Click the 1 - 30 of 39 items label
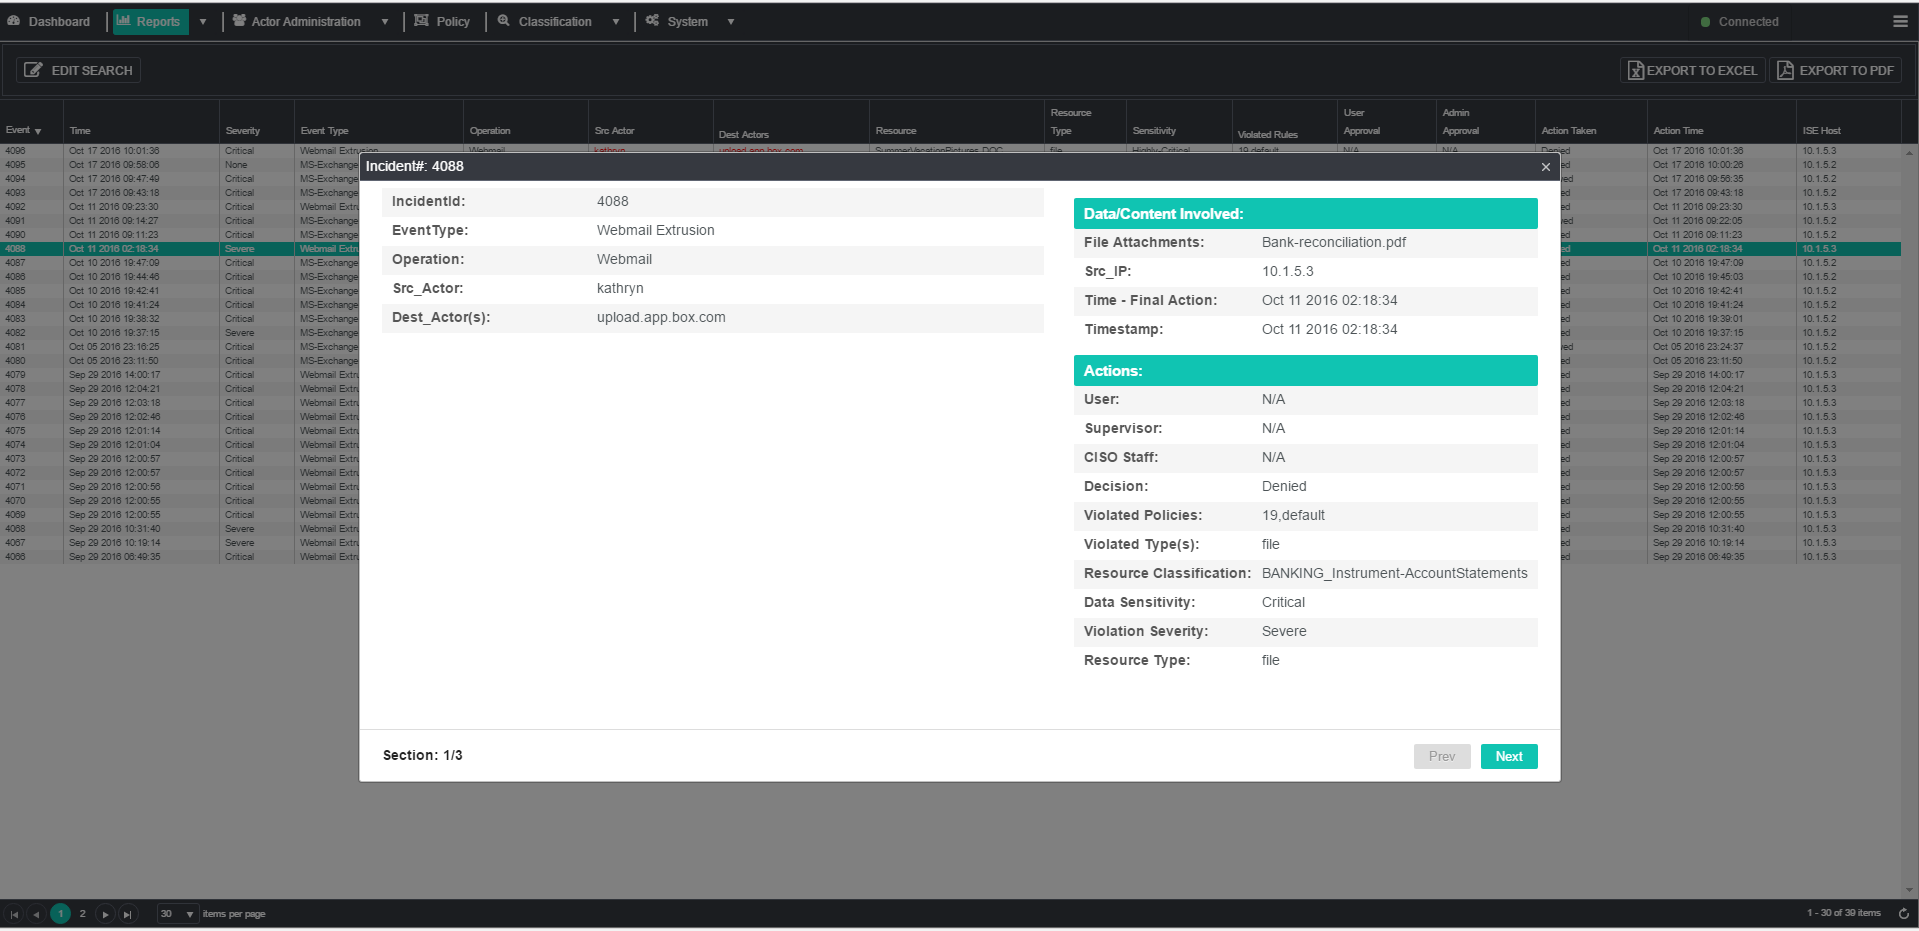 pyautogui.click(x=1843, y=913)
